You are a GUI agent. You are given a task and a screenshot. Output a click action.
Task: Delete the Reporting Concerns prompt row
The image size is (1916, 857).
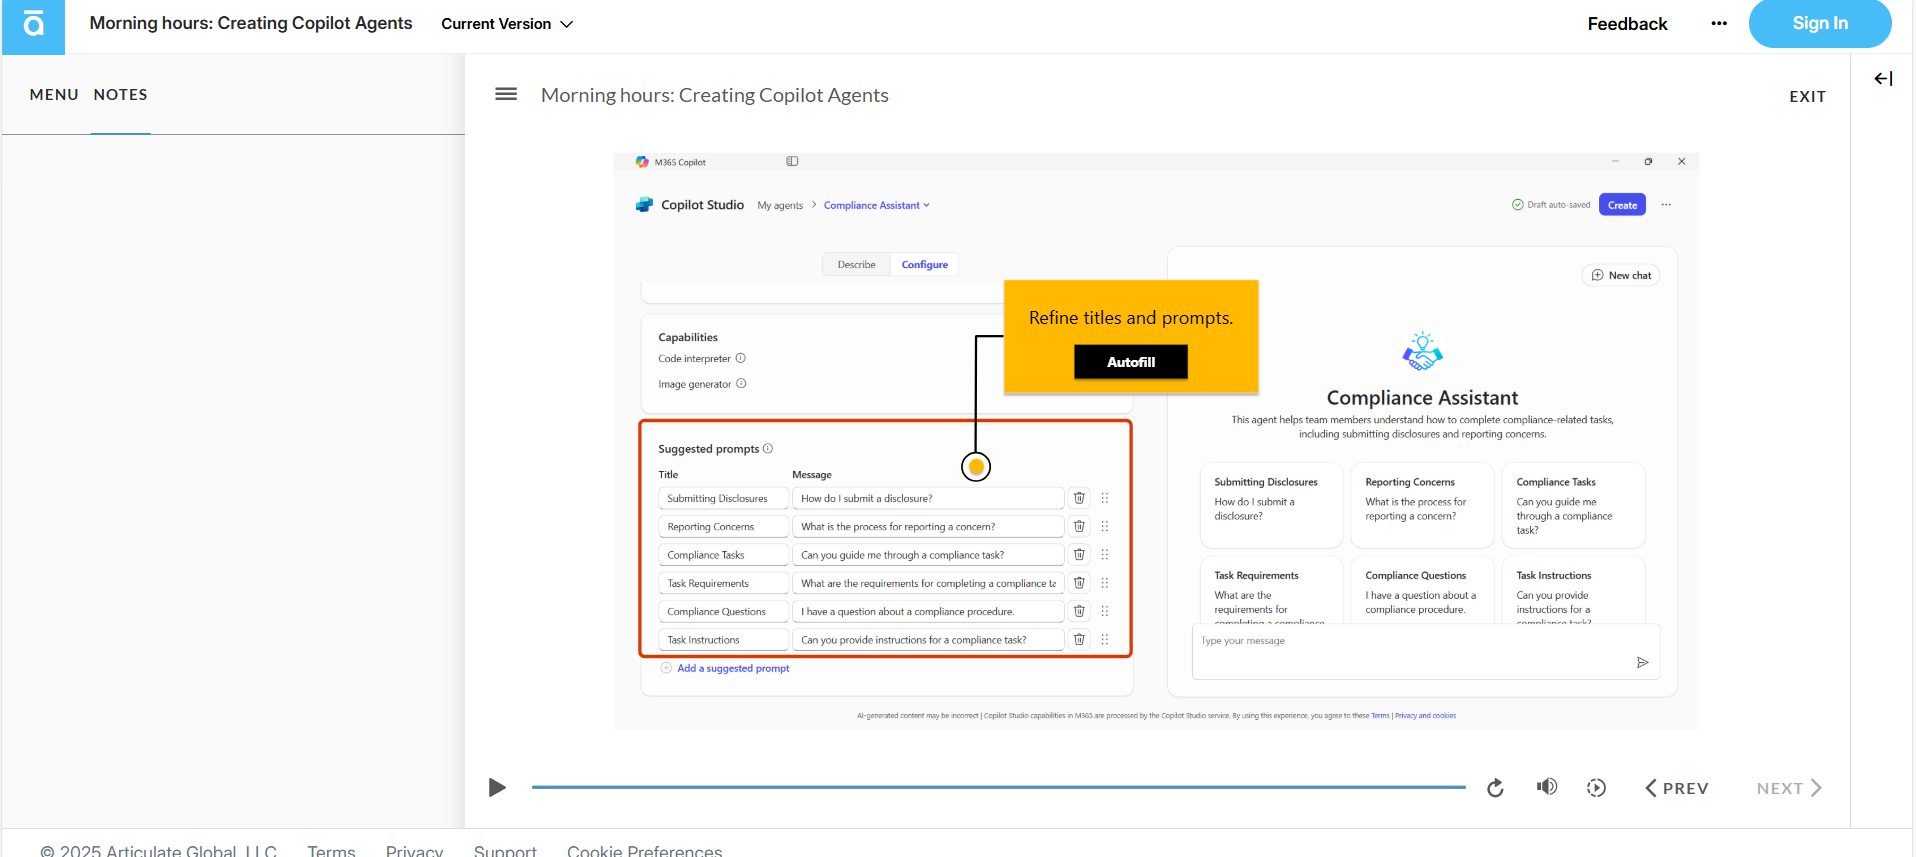pyautogui.click(x=1079, y=526)
